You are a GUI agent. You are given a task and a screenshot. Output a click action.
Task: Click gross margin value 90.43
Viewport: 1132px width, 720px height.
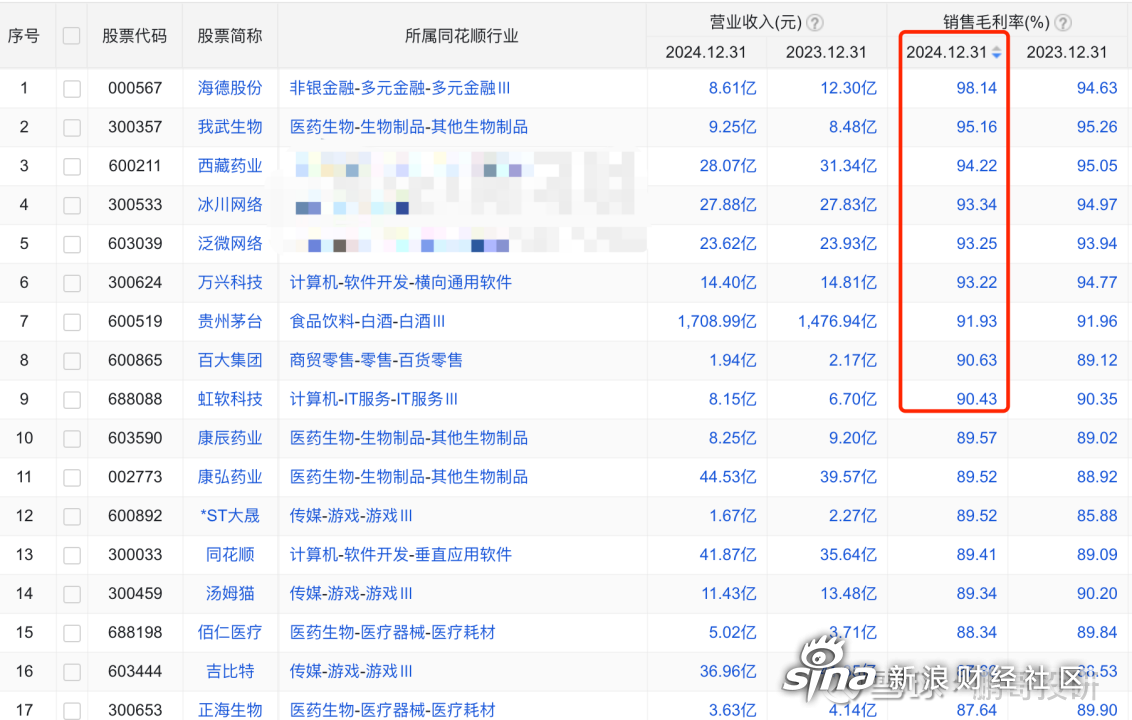point(977,399)
